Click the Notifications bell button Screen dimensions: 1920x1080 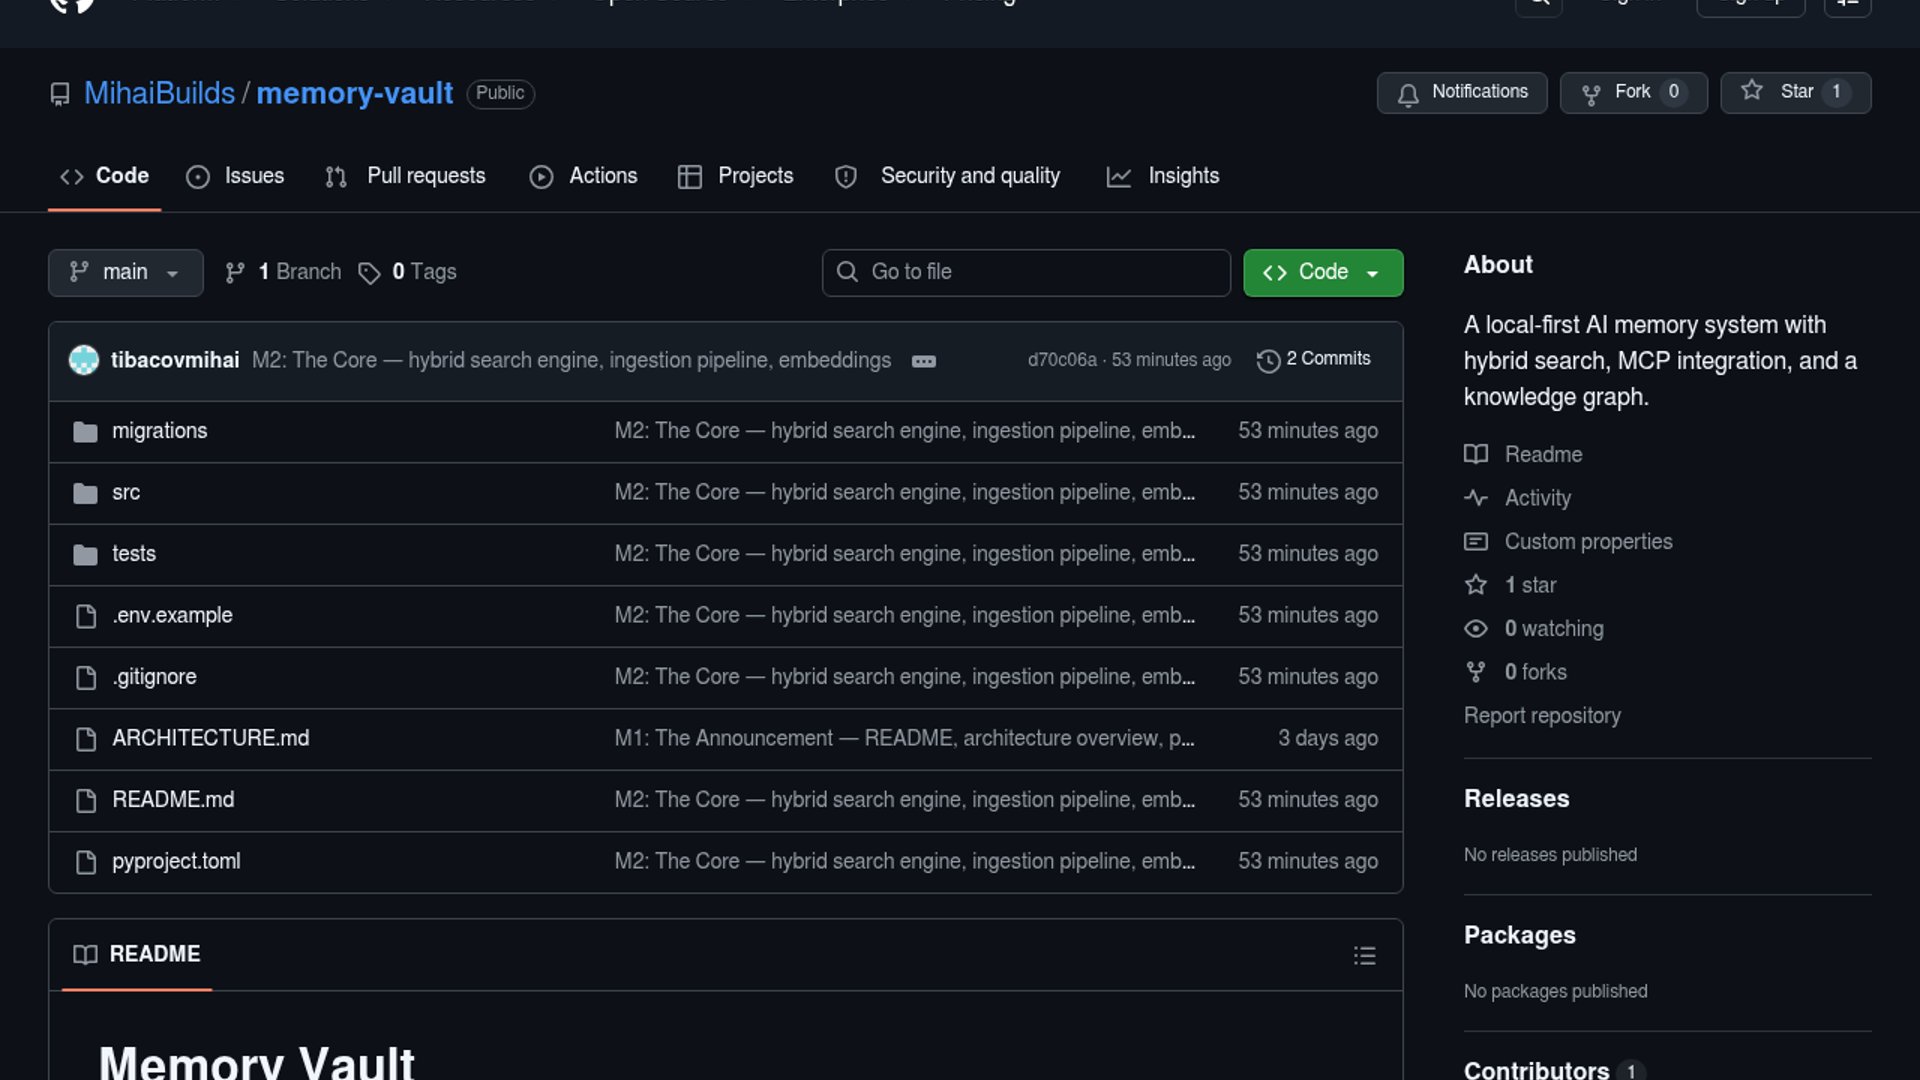[x=1461, y=92]
